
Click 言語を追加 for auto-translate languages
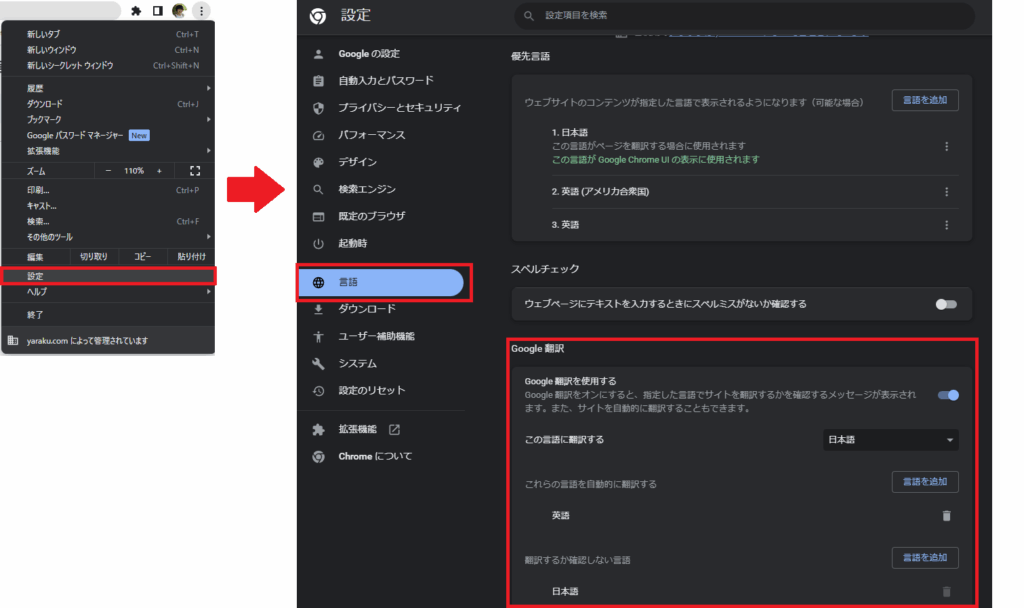925,482
